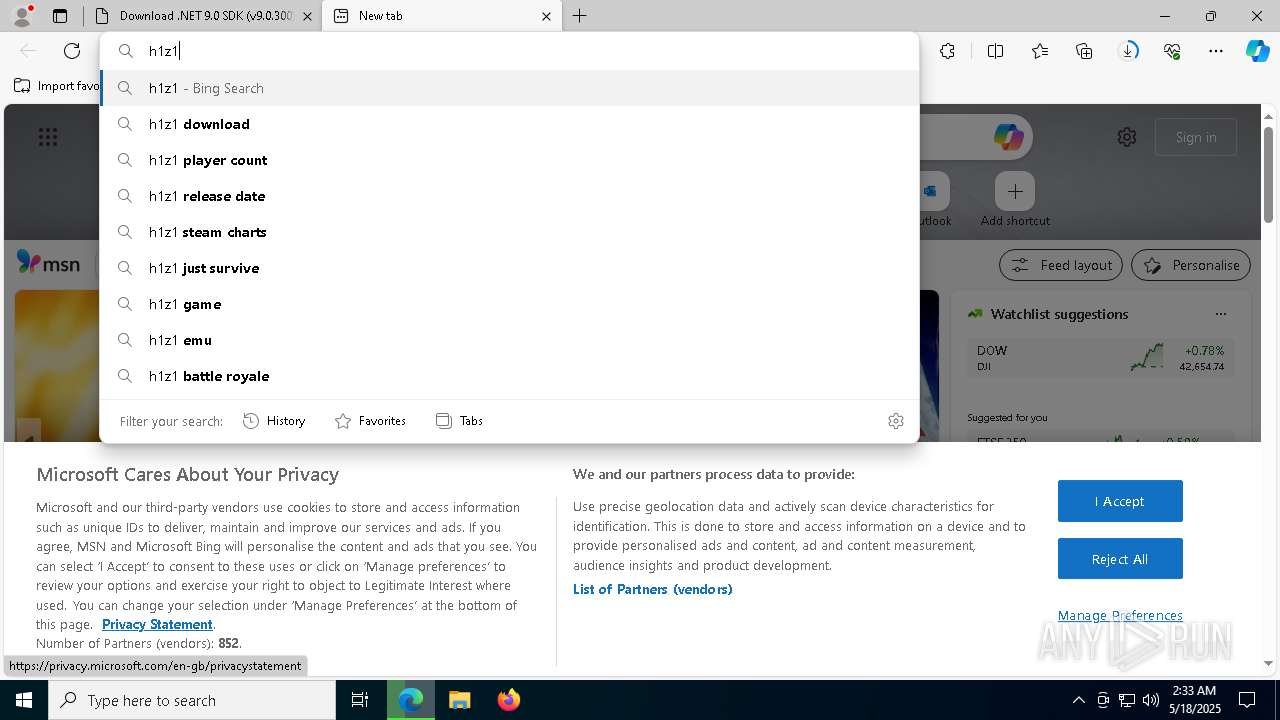This screenshot has width=1280, height=720.
Task: Select the 'h1z1 just survive' suggestion
Action: coord(509,268)
